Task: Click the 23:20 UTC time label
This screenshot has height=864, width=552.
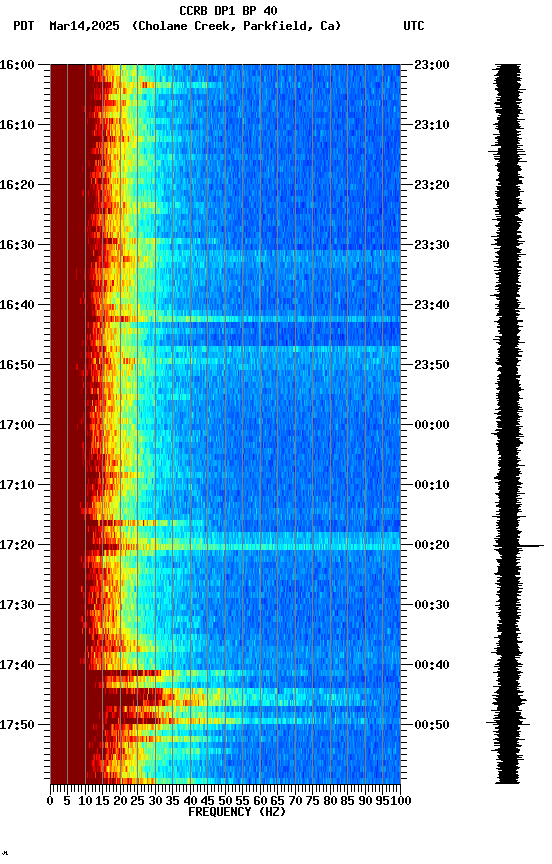Action: click(432, 185)
